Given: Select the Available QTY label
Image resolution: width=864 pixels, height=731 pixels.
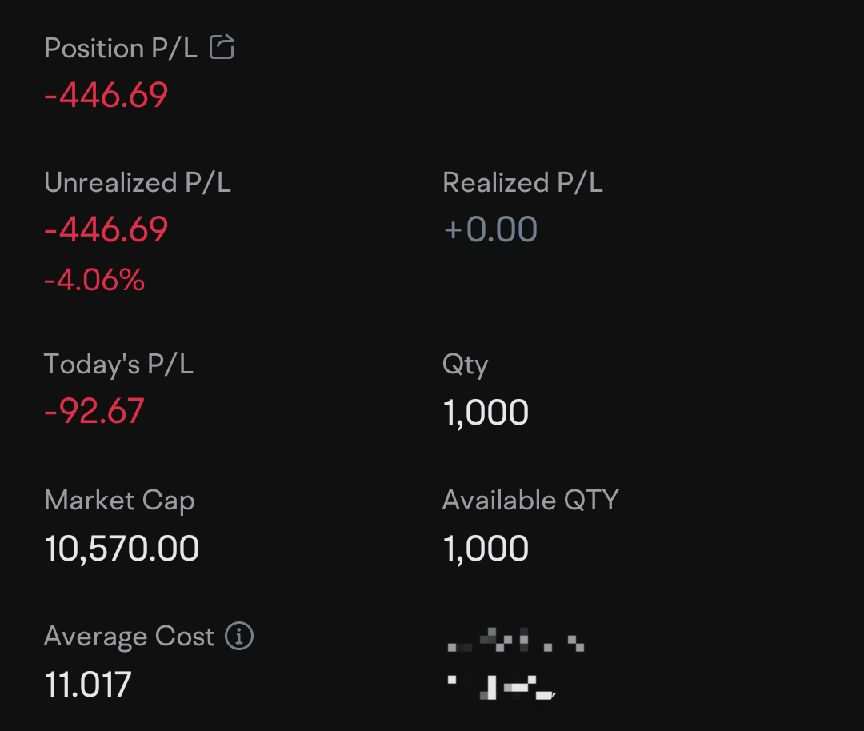Looking at the screenshot, I should [530, 500].
